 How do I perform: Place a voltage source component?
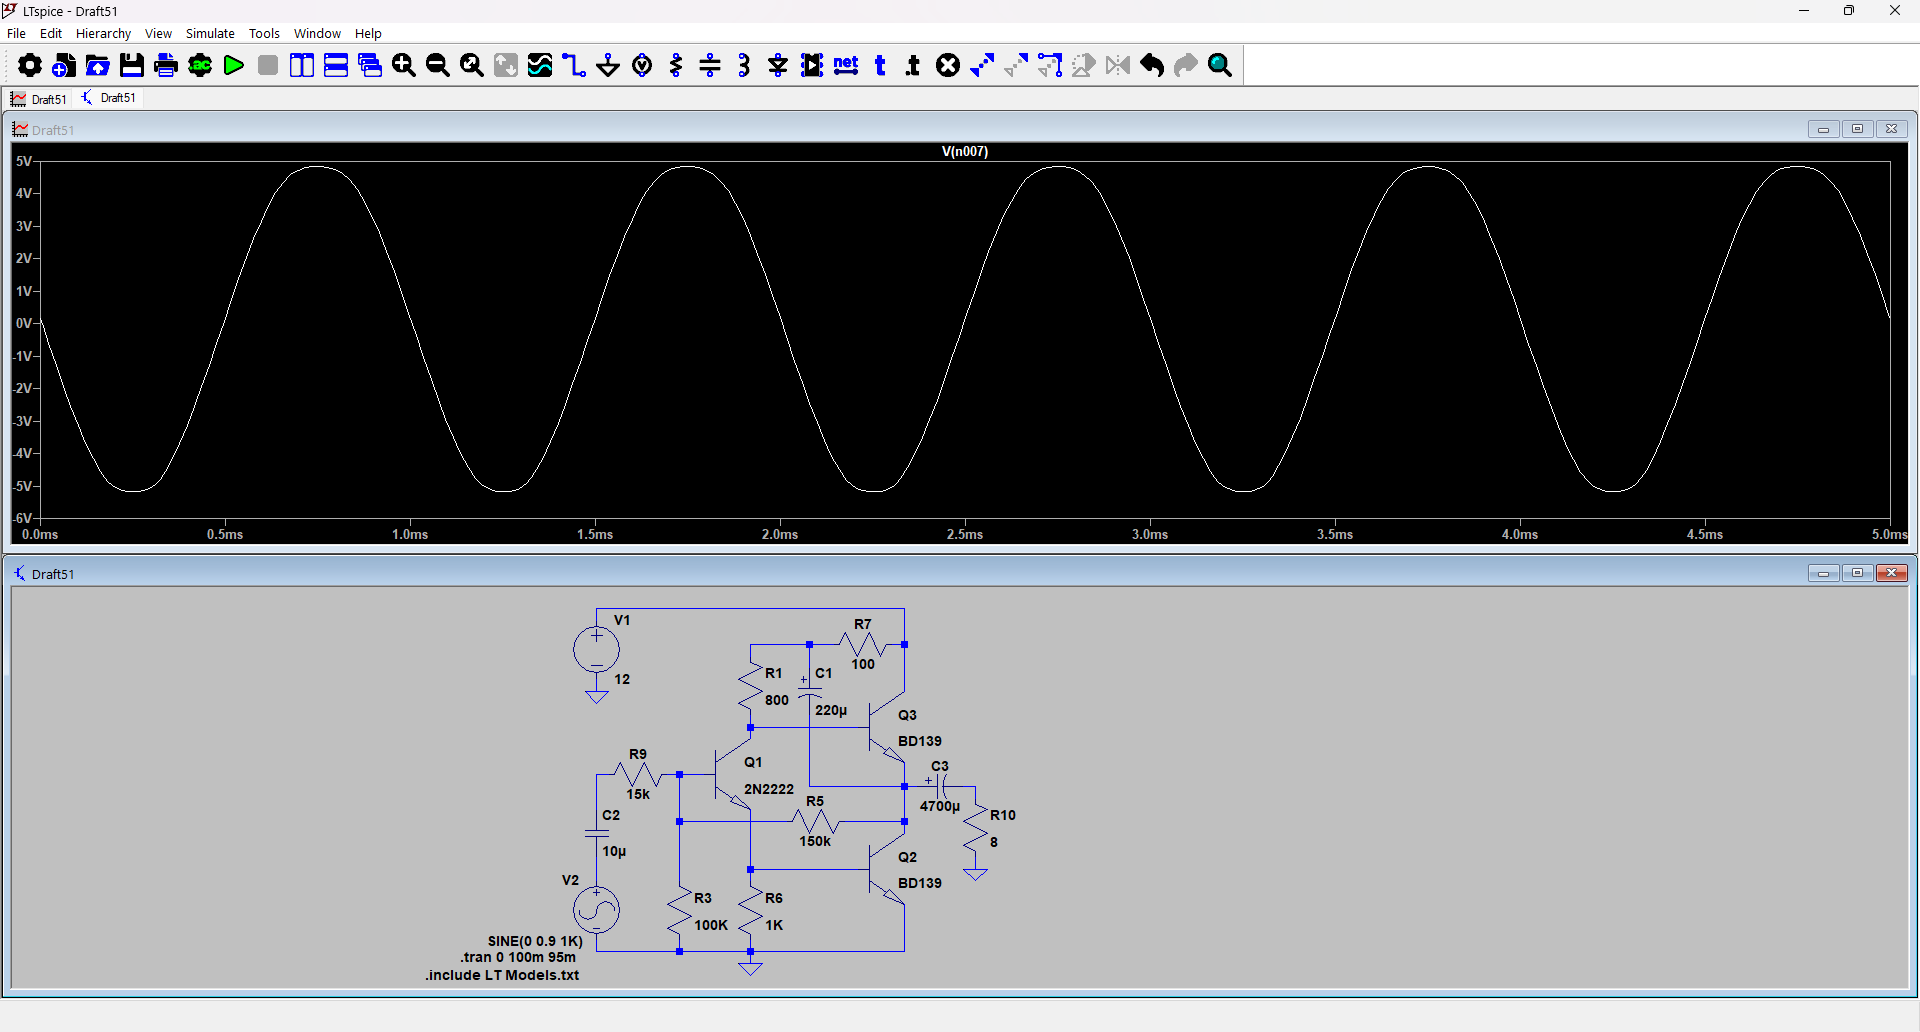[642, 66]
